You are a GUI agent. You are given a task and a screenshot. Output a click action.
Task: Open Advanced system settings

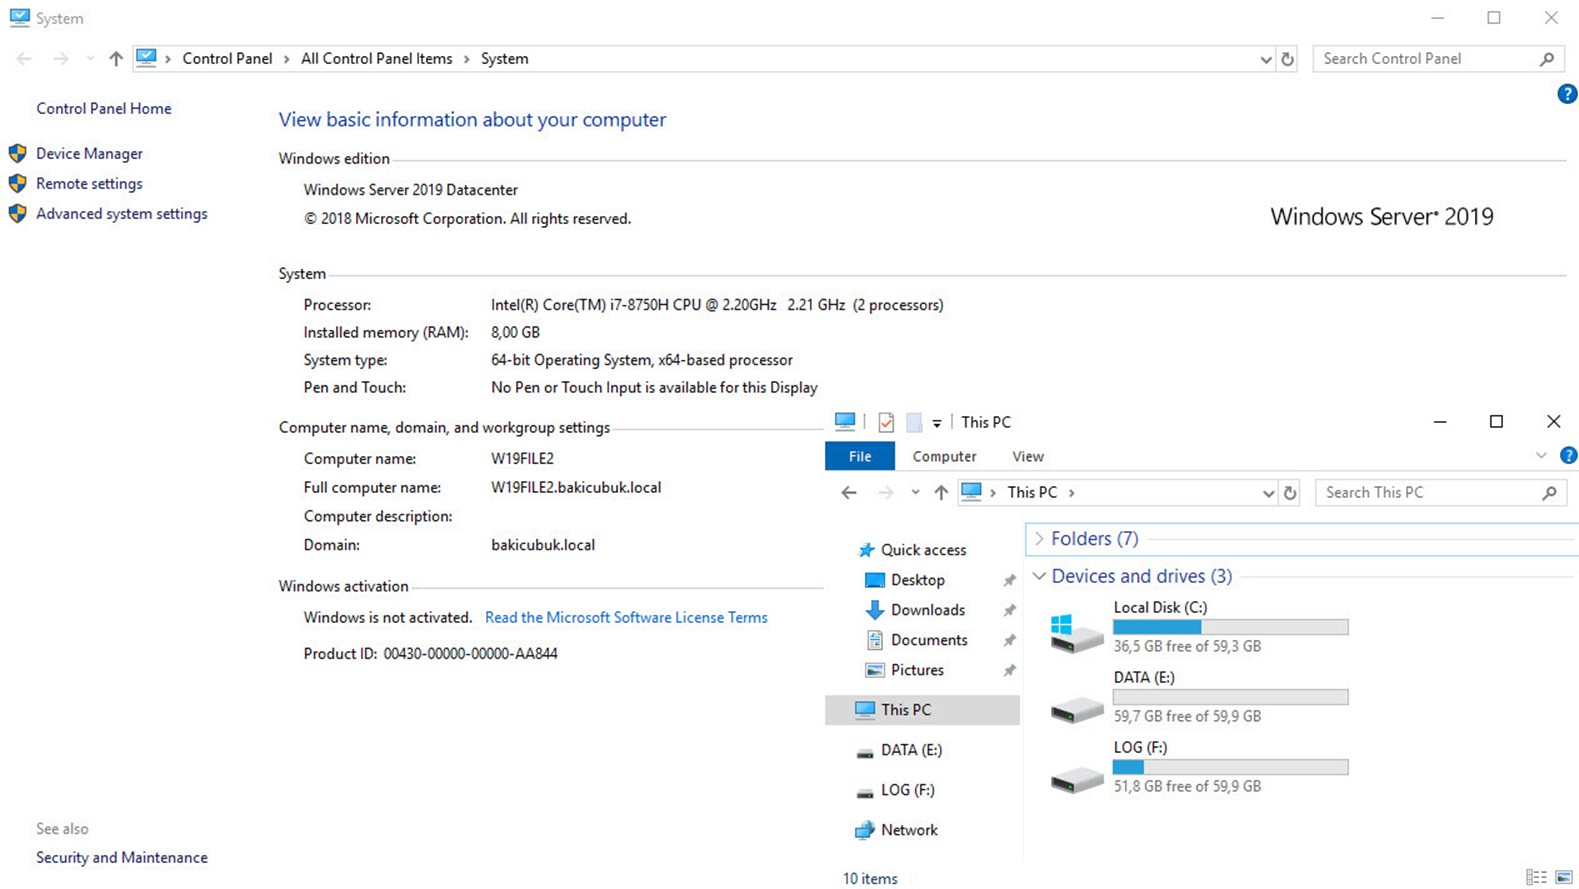point(122,213)
